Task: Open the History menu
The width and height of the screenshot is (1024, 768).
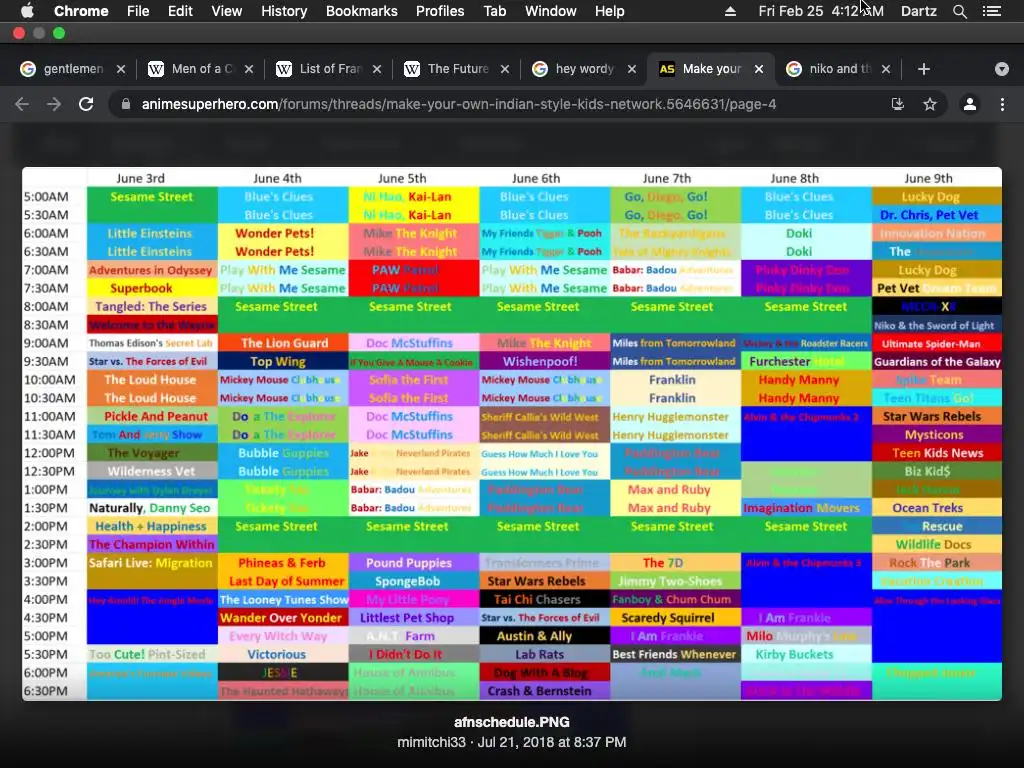Action: (x=284, y=11)
